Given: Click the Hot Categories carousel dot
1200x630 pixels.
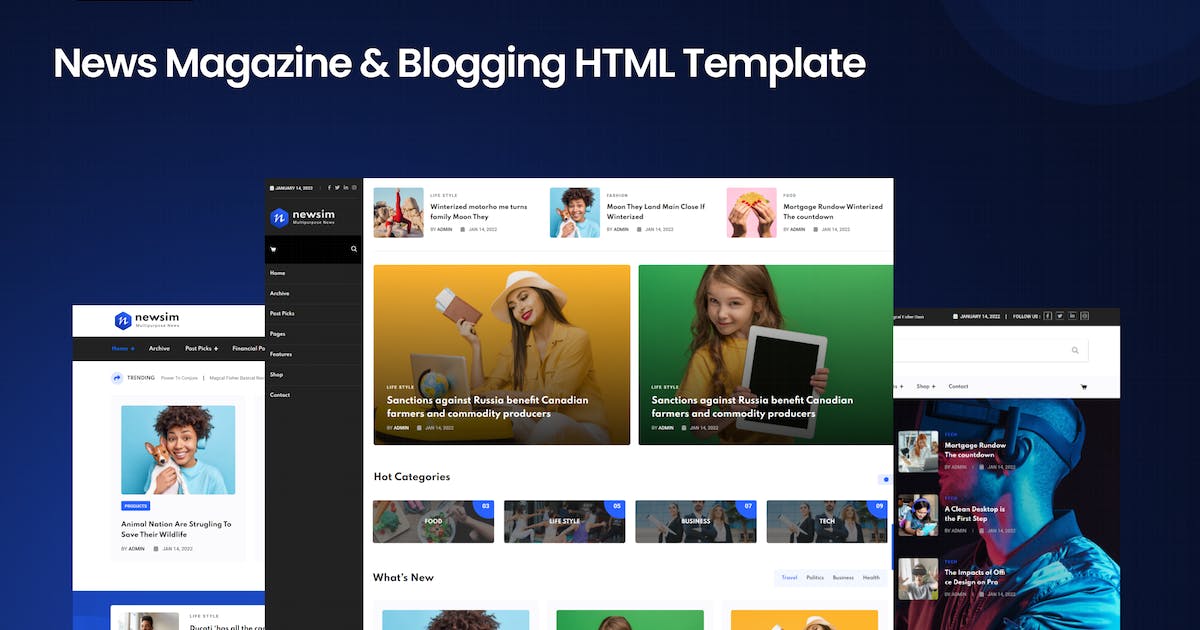Looking at the screenshot, I should click(885, 480).
